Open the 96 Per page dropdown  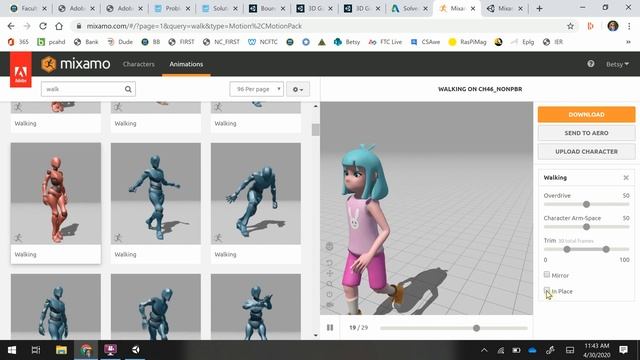click(x=256, y=89)
